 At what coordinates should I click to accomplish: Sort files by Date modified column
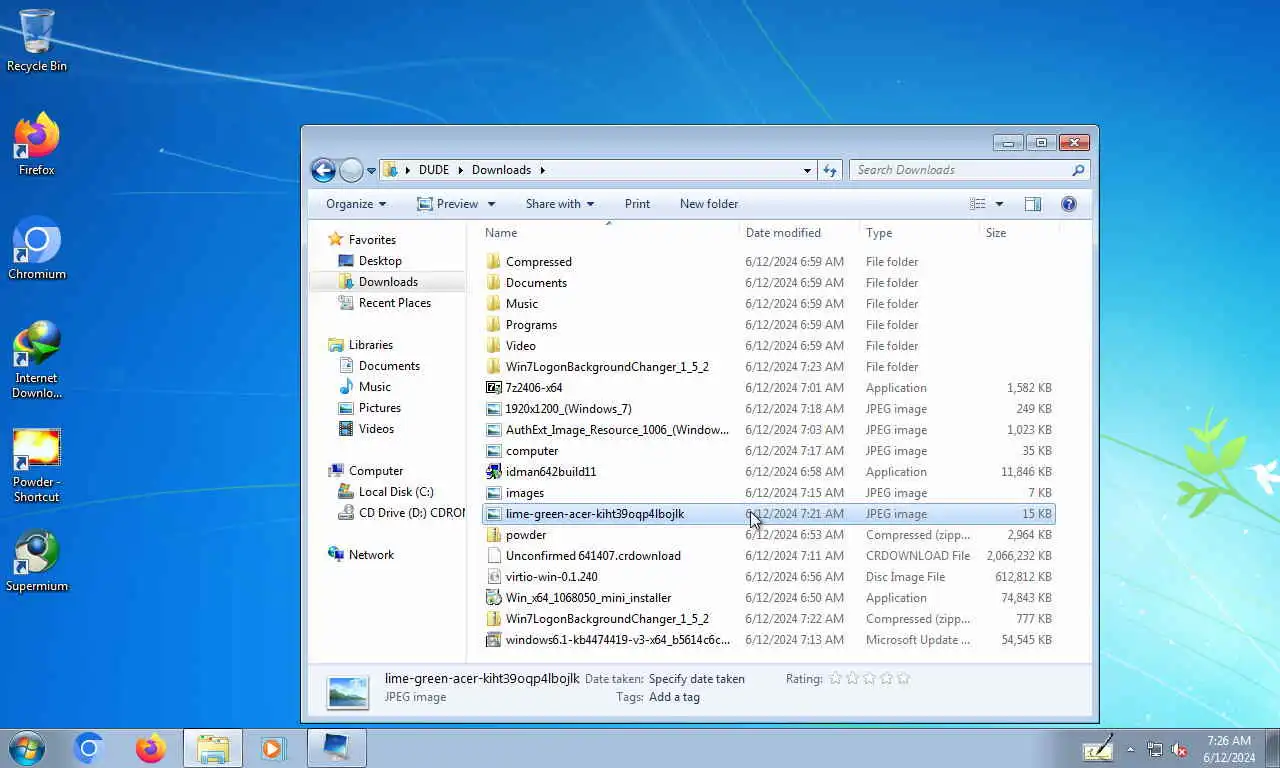pos(800,233)
